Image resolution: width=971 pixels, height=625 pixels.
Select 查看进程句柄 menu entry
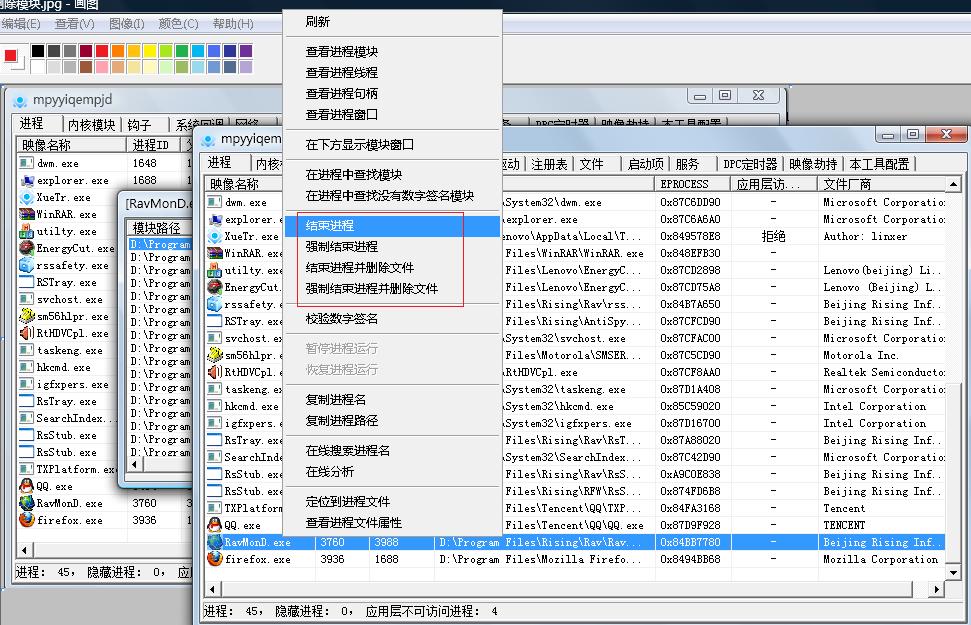(341, 94)
